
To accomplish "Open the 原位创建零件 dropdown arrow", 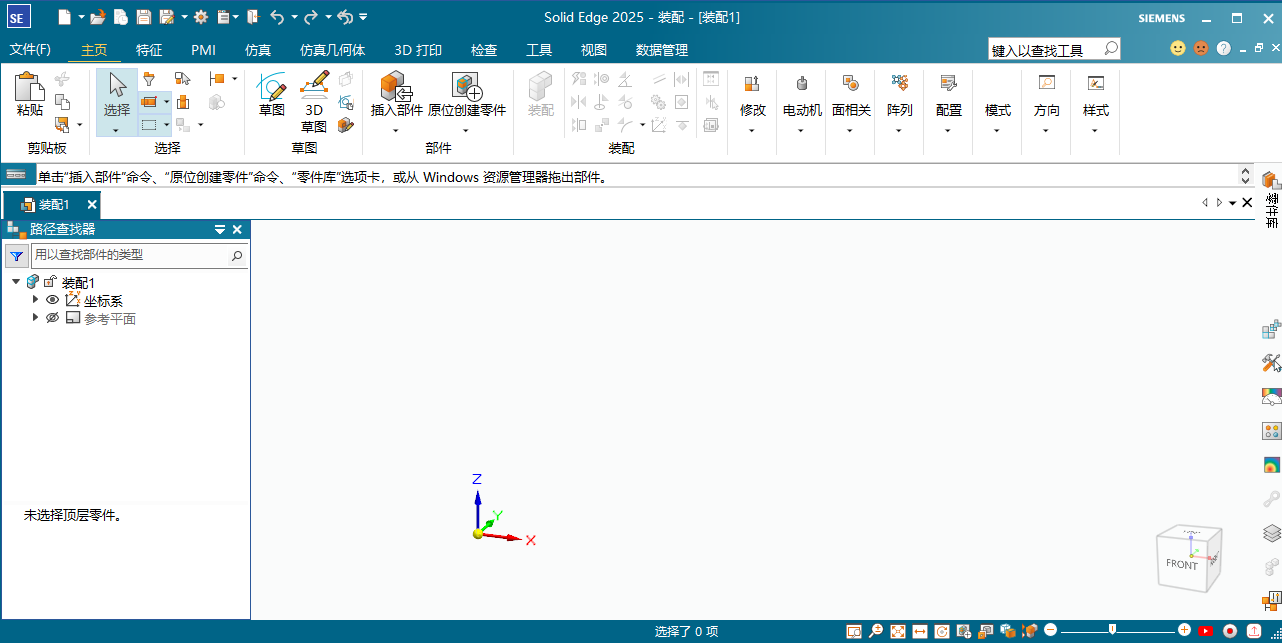I will pos(466,130).
